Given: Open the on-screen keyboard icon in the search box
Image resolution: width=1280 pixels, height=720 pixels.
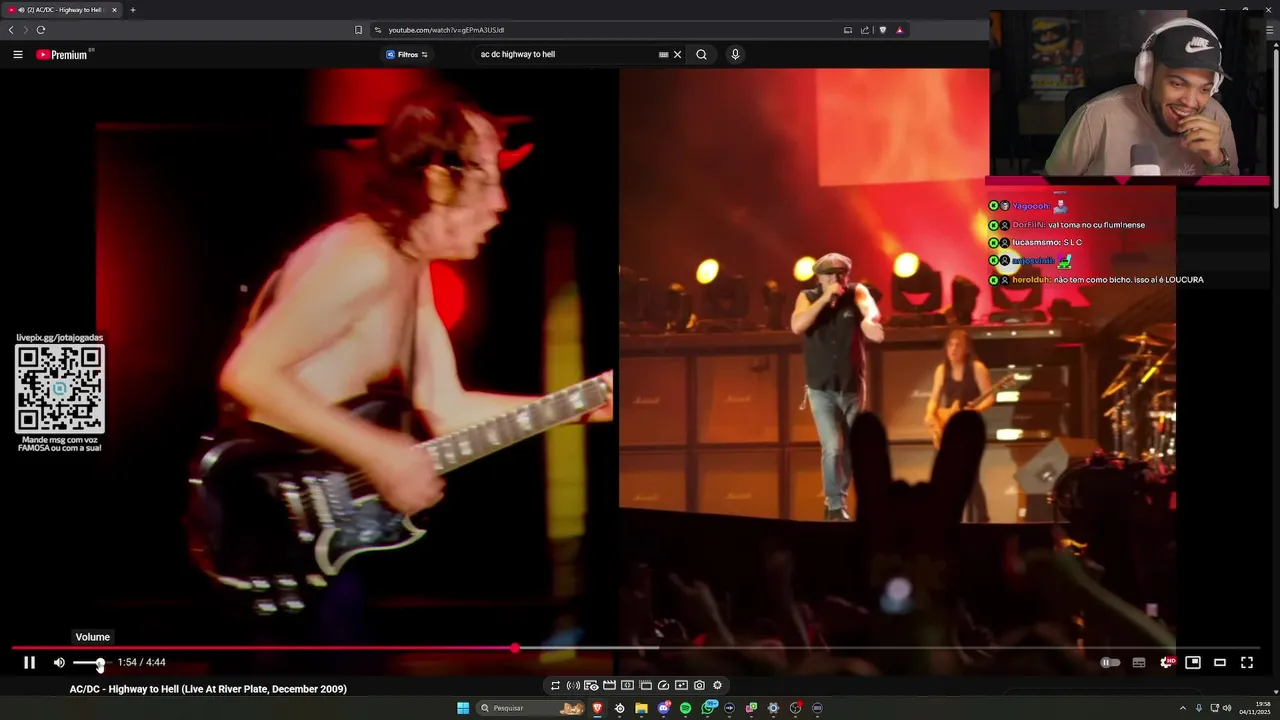Looking at the screenshot, I should tap(663, 55).
